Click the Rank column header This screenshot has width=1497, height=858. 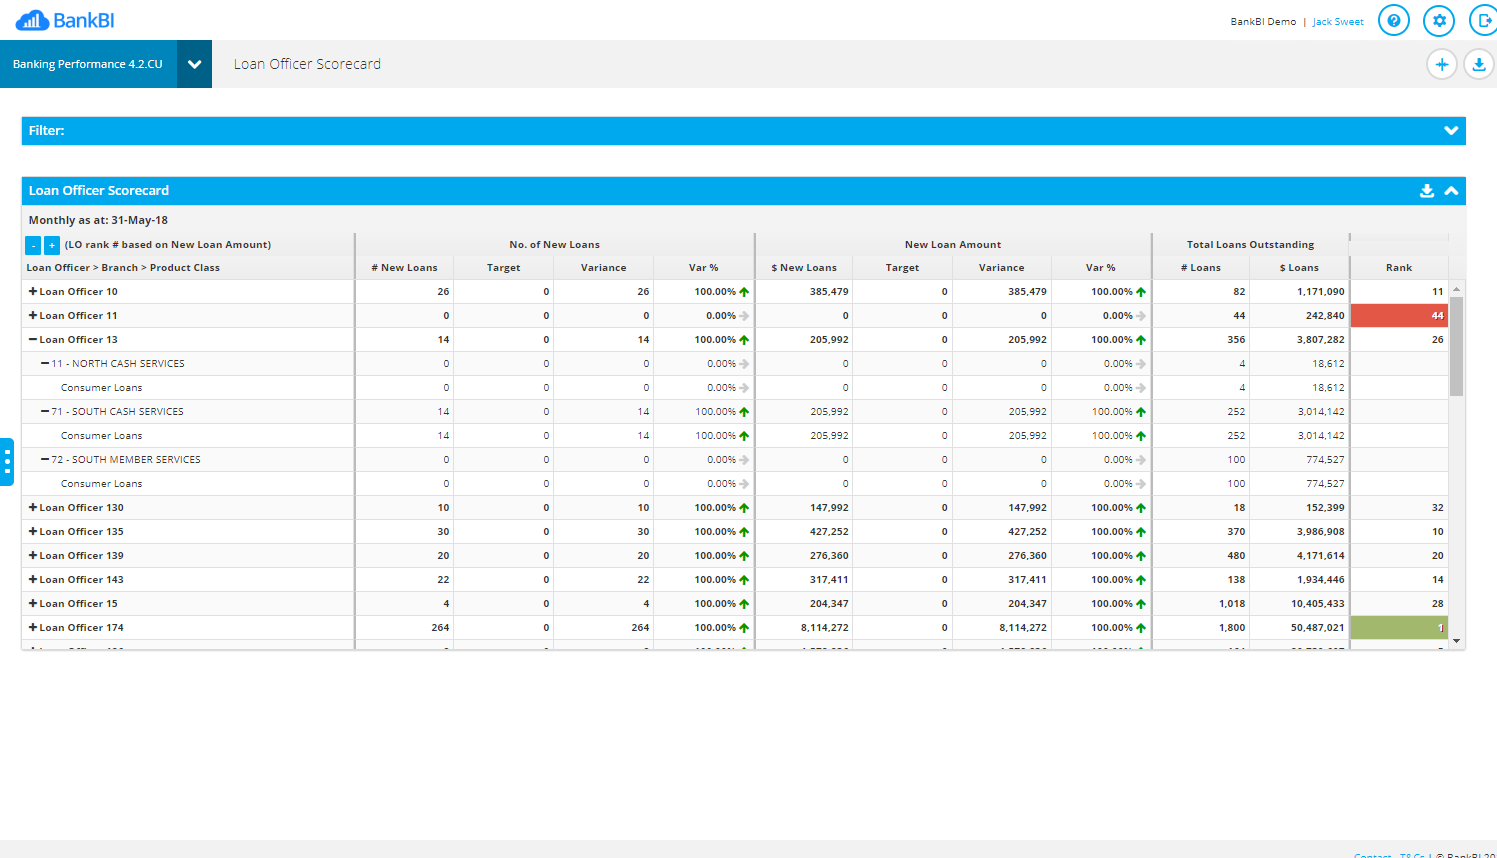tap(1399, 268)
